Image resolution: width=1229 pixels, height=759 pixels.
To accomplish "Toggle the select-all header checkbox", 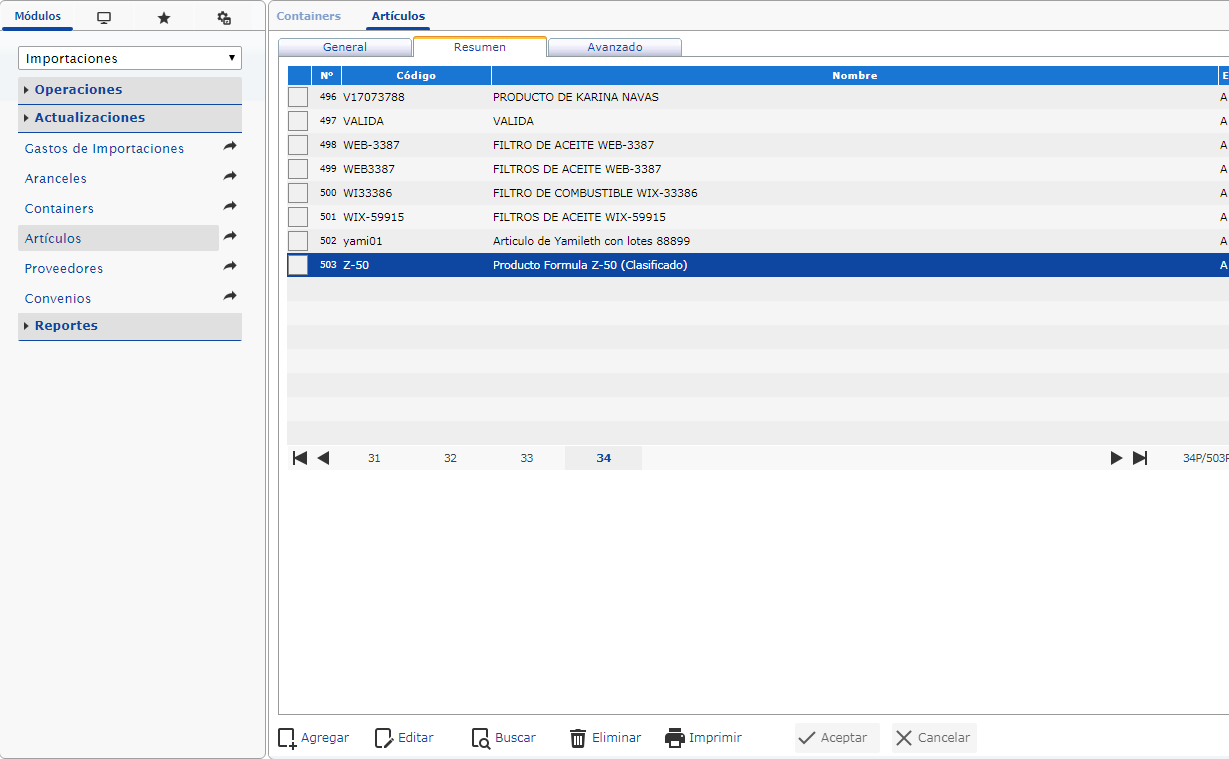I will tap(299, 75).
